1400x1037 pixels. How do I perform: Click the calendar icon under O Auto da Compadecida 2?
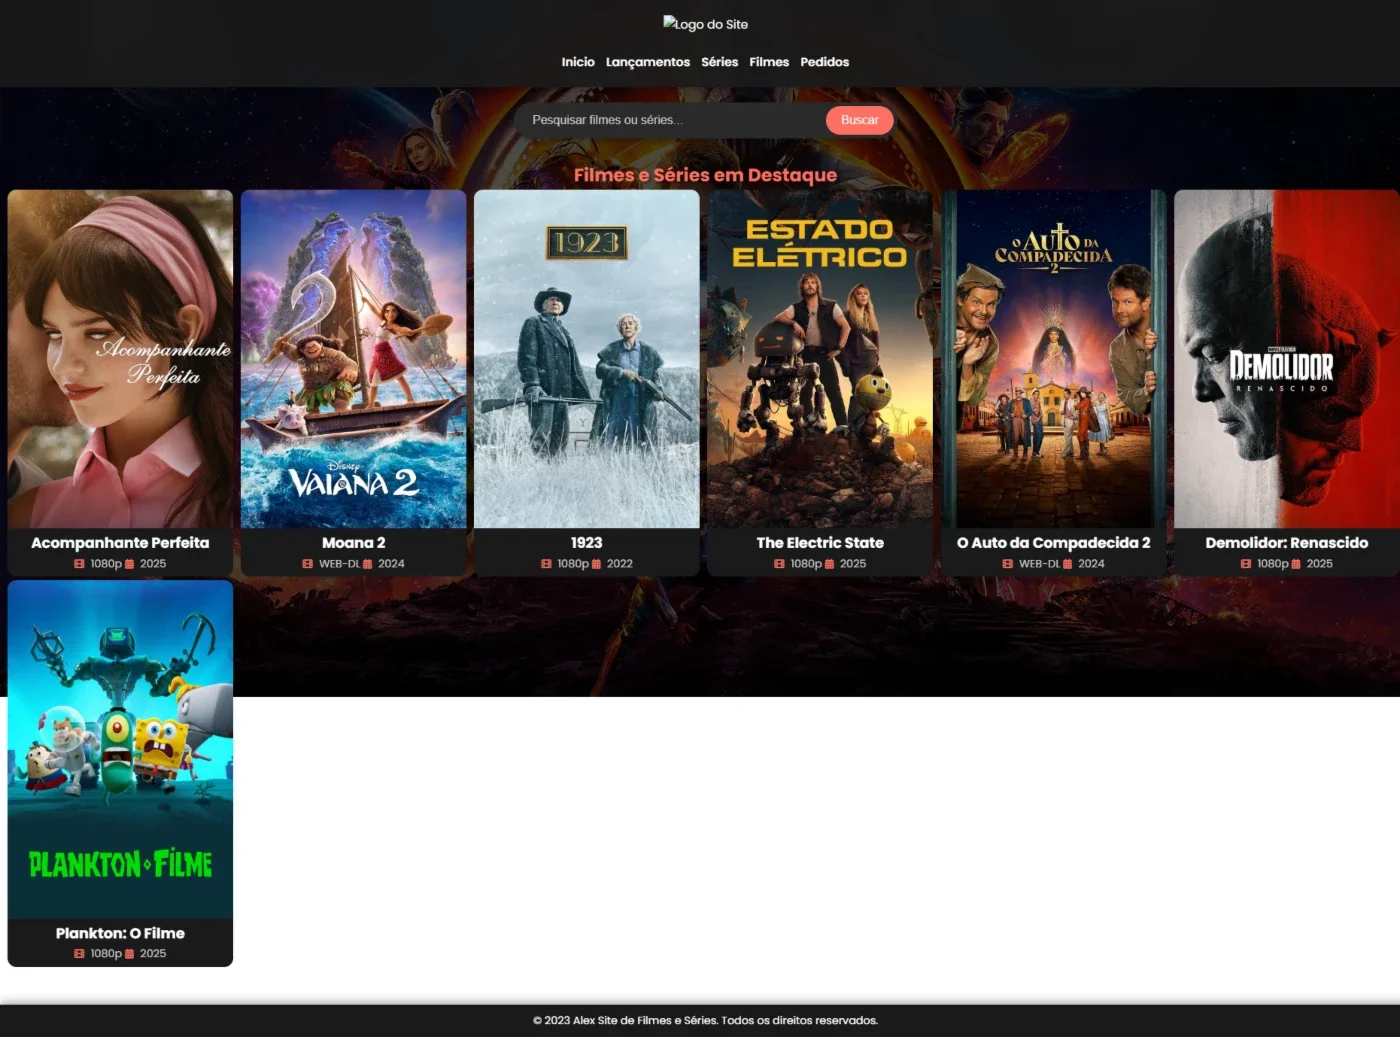1067,564
